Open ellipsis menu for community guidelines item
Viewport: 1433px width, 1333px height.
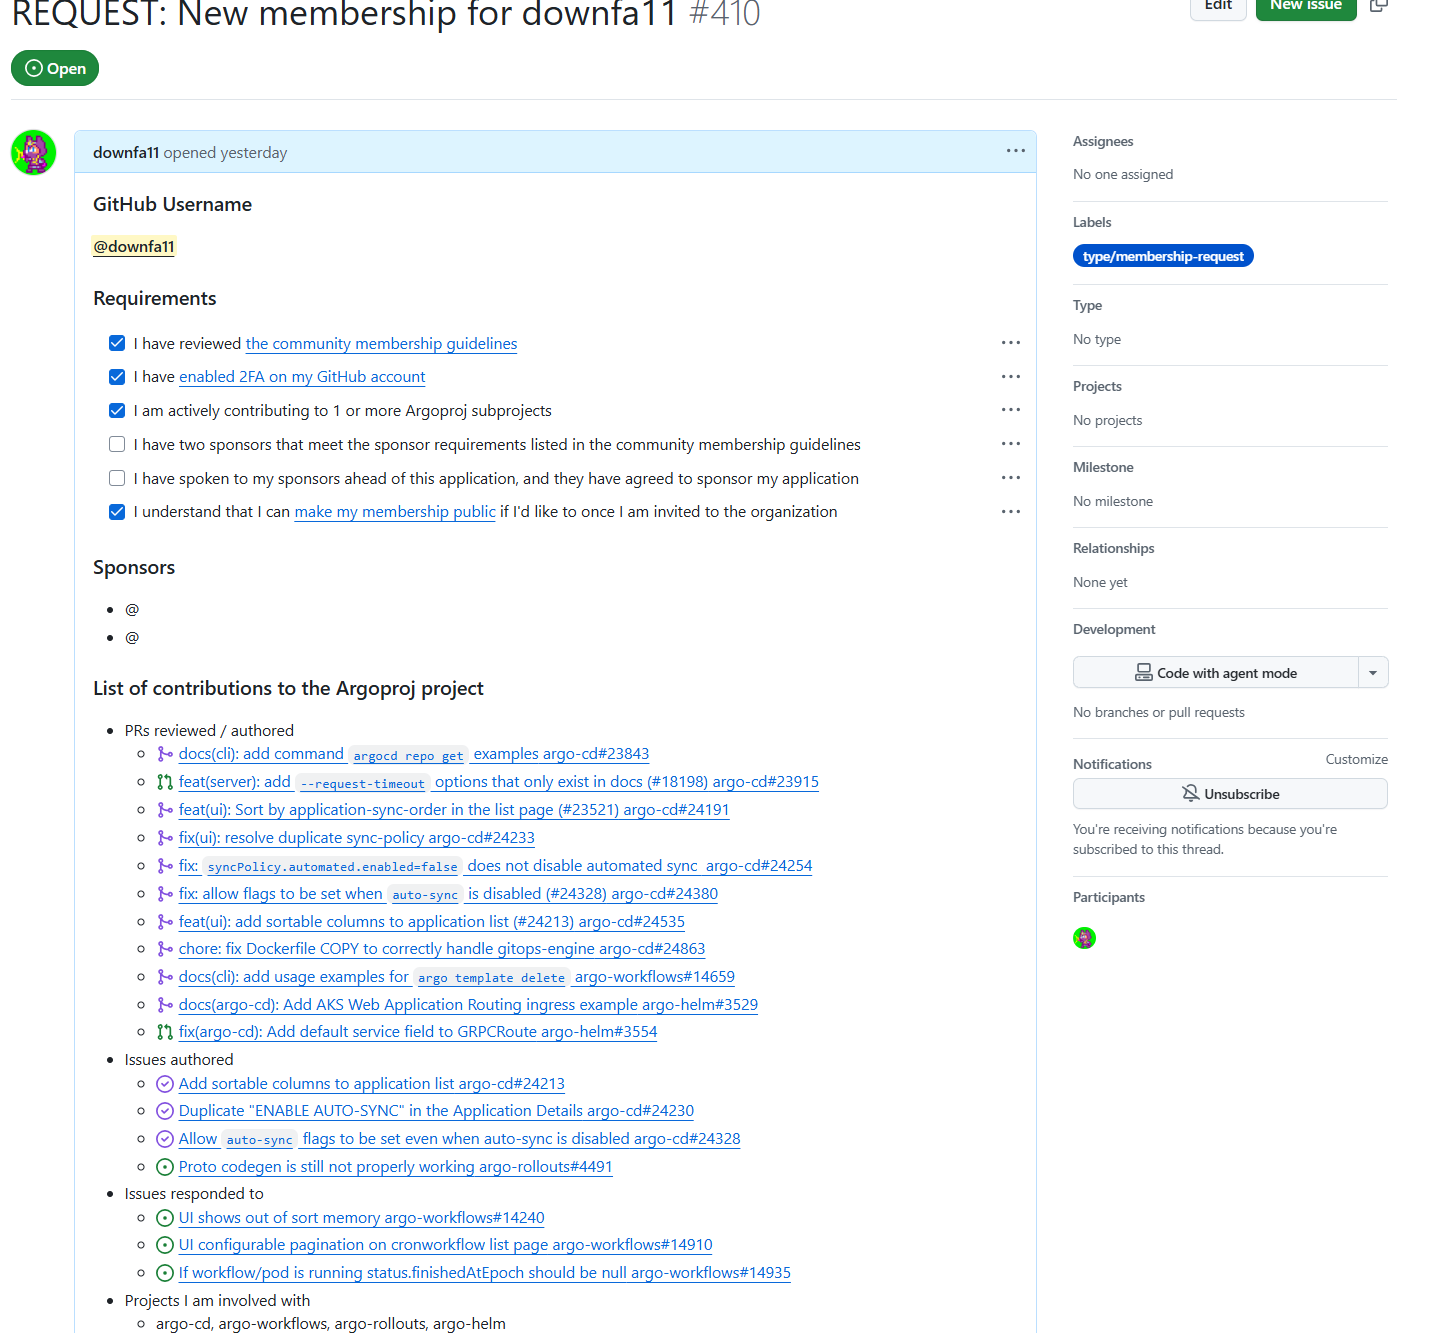tap(1011, 343)
